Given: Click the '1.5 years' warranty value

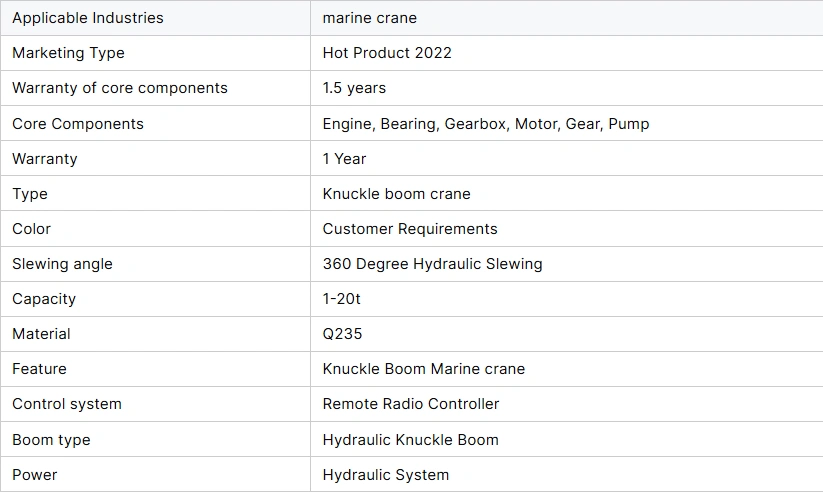Looking at the screenshot, I should tap(354, 88).
